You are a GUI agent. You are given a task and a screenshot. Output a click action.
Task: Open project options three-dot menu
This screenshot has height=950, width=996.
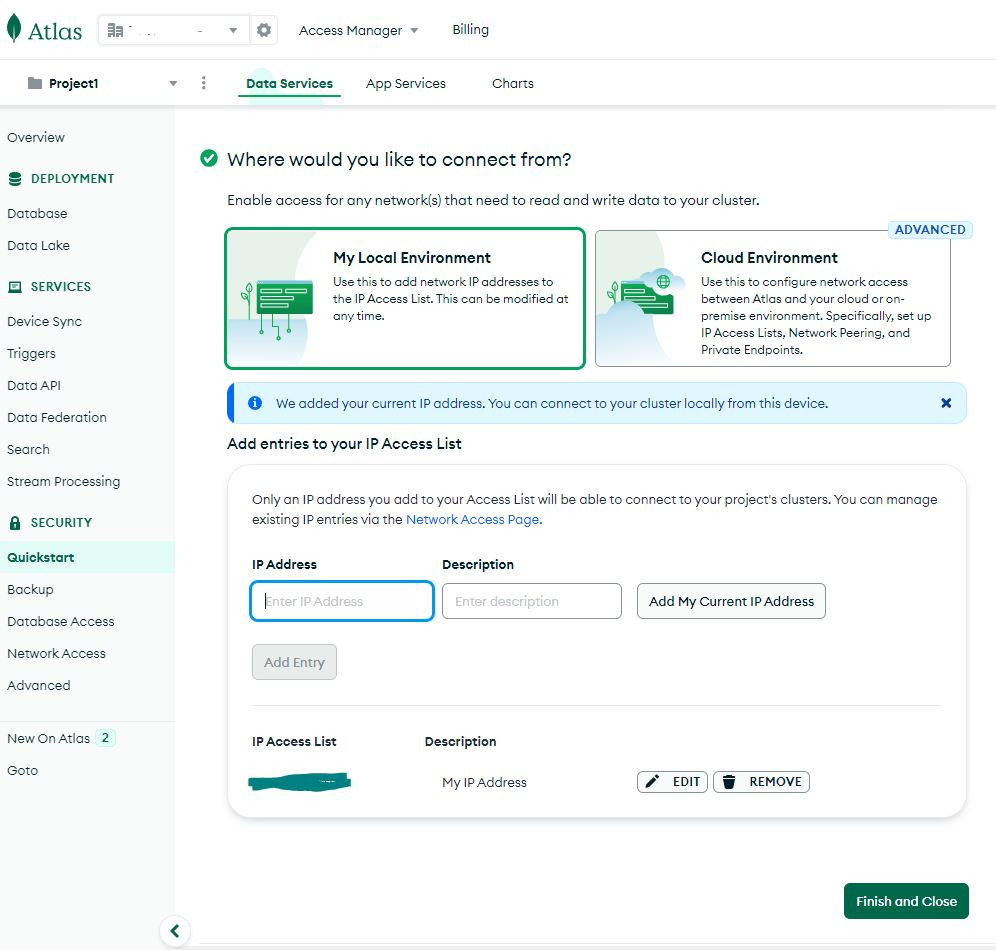click(x=203, y=83)
